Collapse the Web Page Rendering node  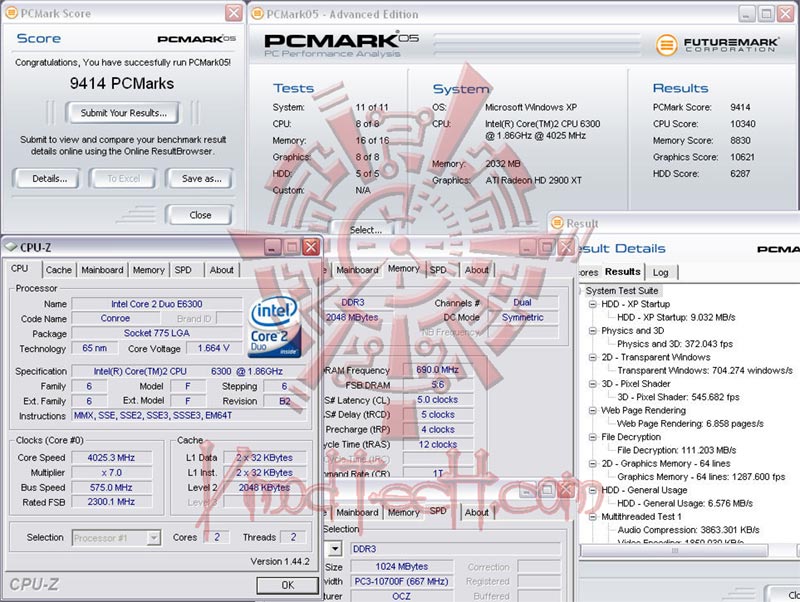tap(592, 410)
